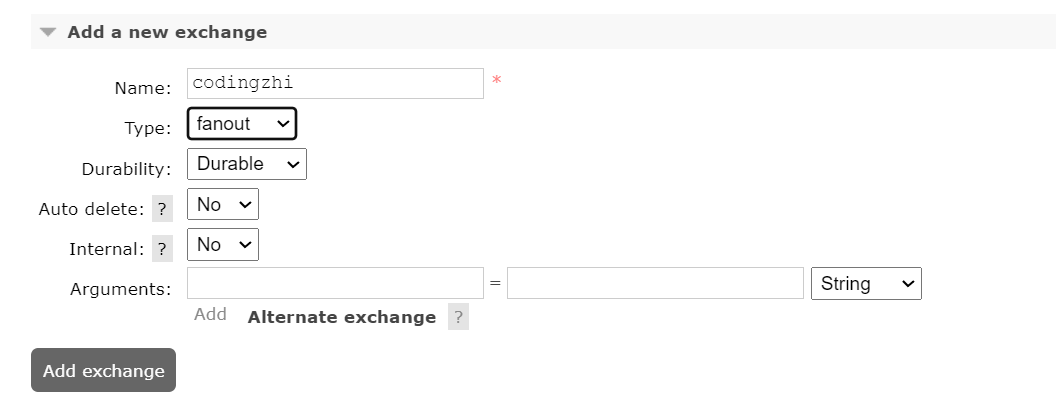Viewport: 1056px width, 414px height.
Task: Open the Internal No dropdown
Action: tap(223, 245)
